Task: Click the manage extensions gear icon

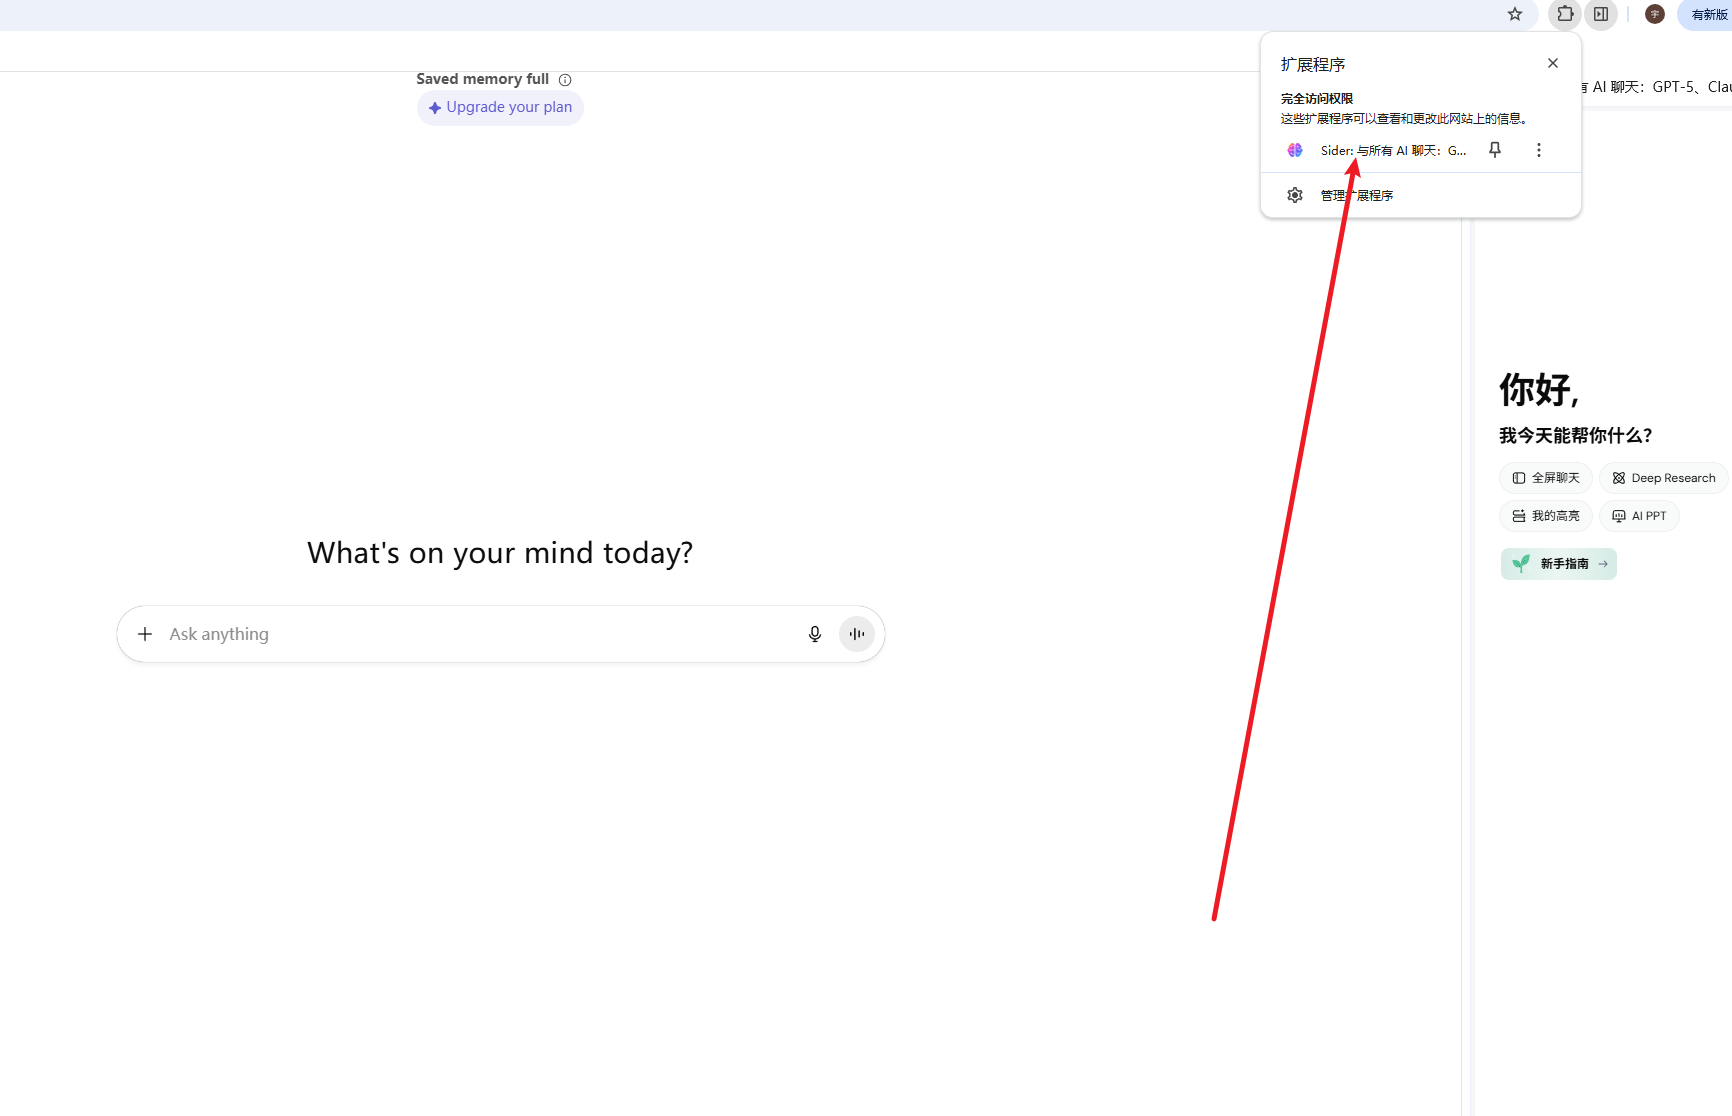Action: point(1295,195)
